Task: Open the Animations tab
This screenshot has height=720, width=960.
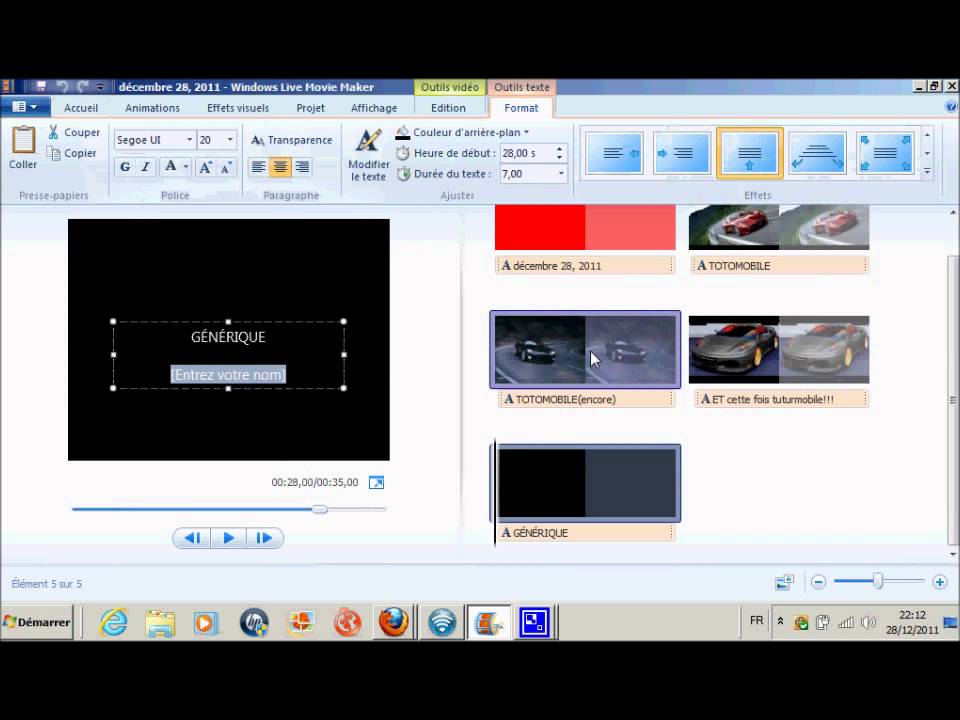Action: 152,108
